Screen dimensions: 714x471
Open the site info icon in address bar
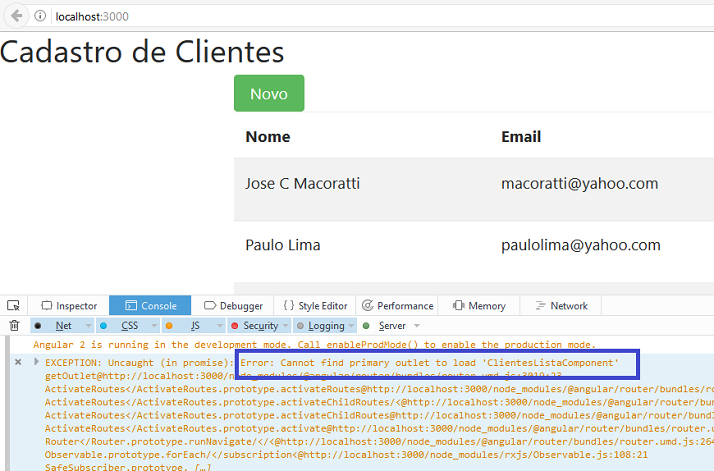(x=40, y=16)
